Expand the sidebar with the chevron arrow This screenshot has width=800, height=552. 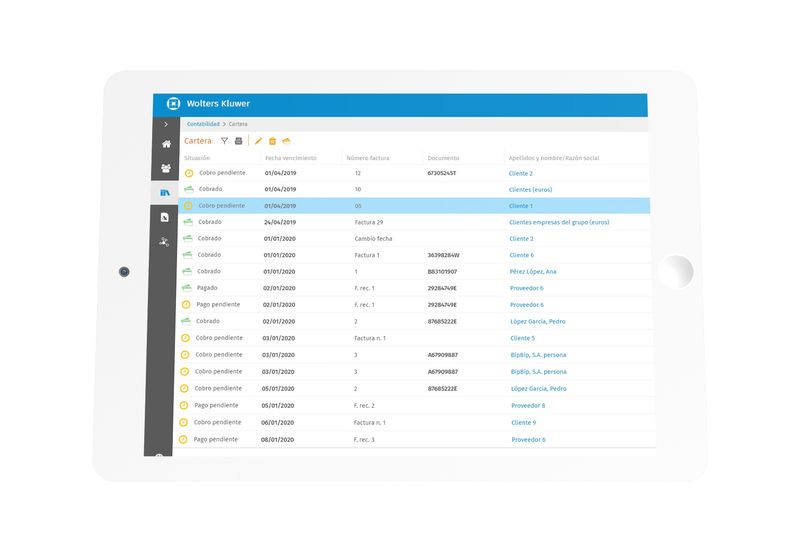tap(166, 124)
